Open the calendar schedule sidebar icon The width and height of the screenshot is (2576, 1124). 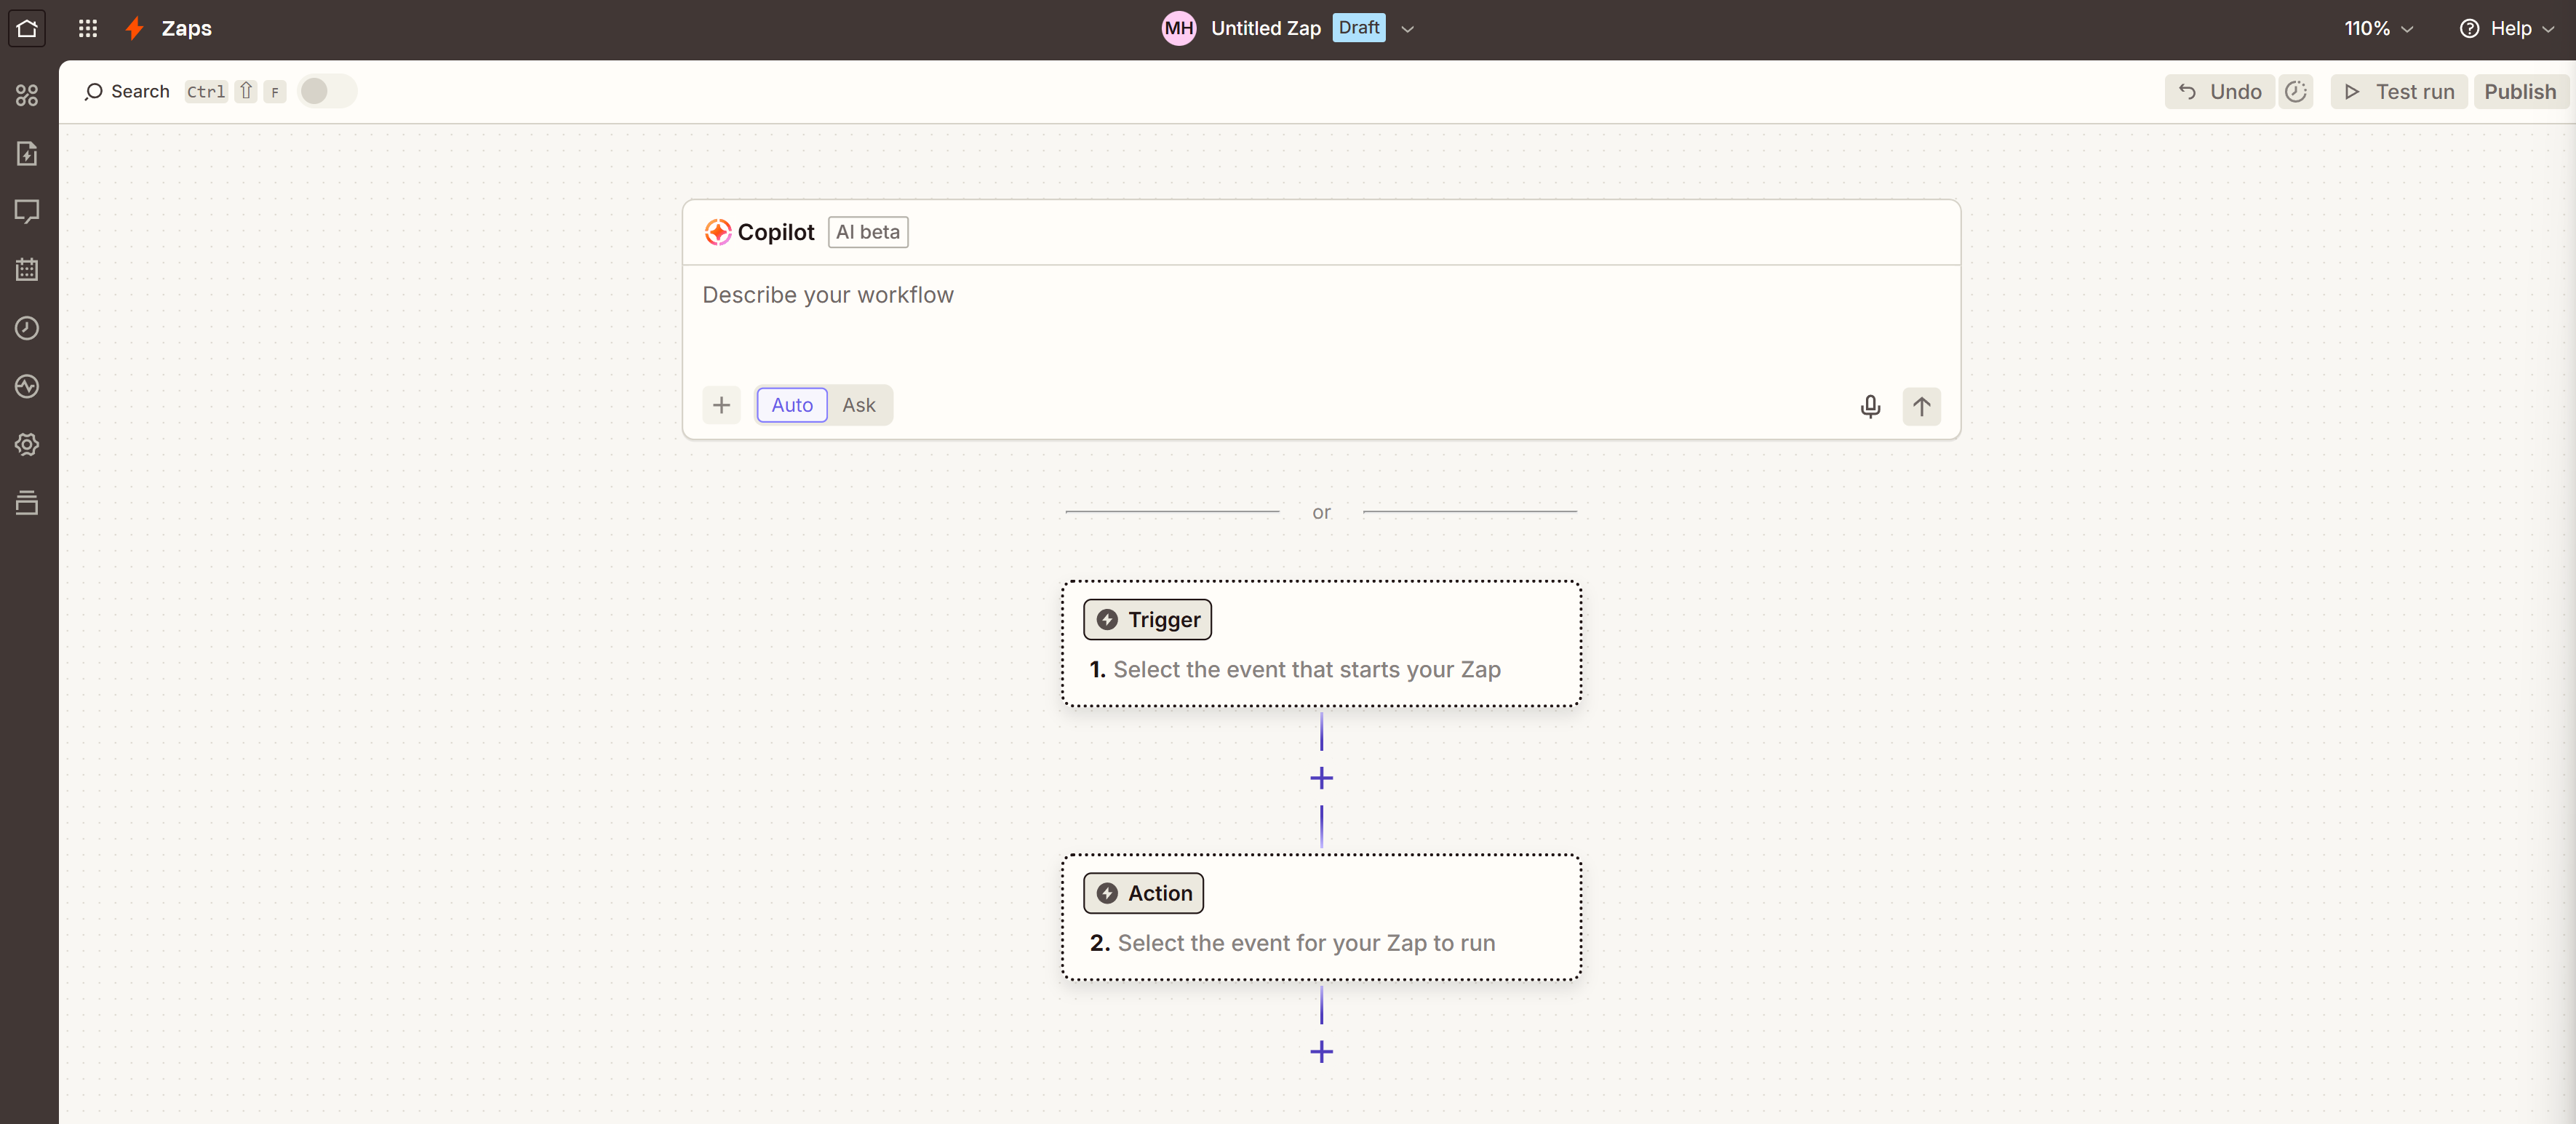[x=27, y=269]
